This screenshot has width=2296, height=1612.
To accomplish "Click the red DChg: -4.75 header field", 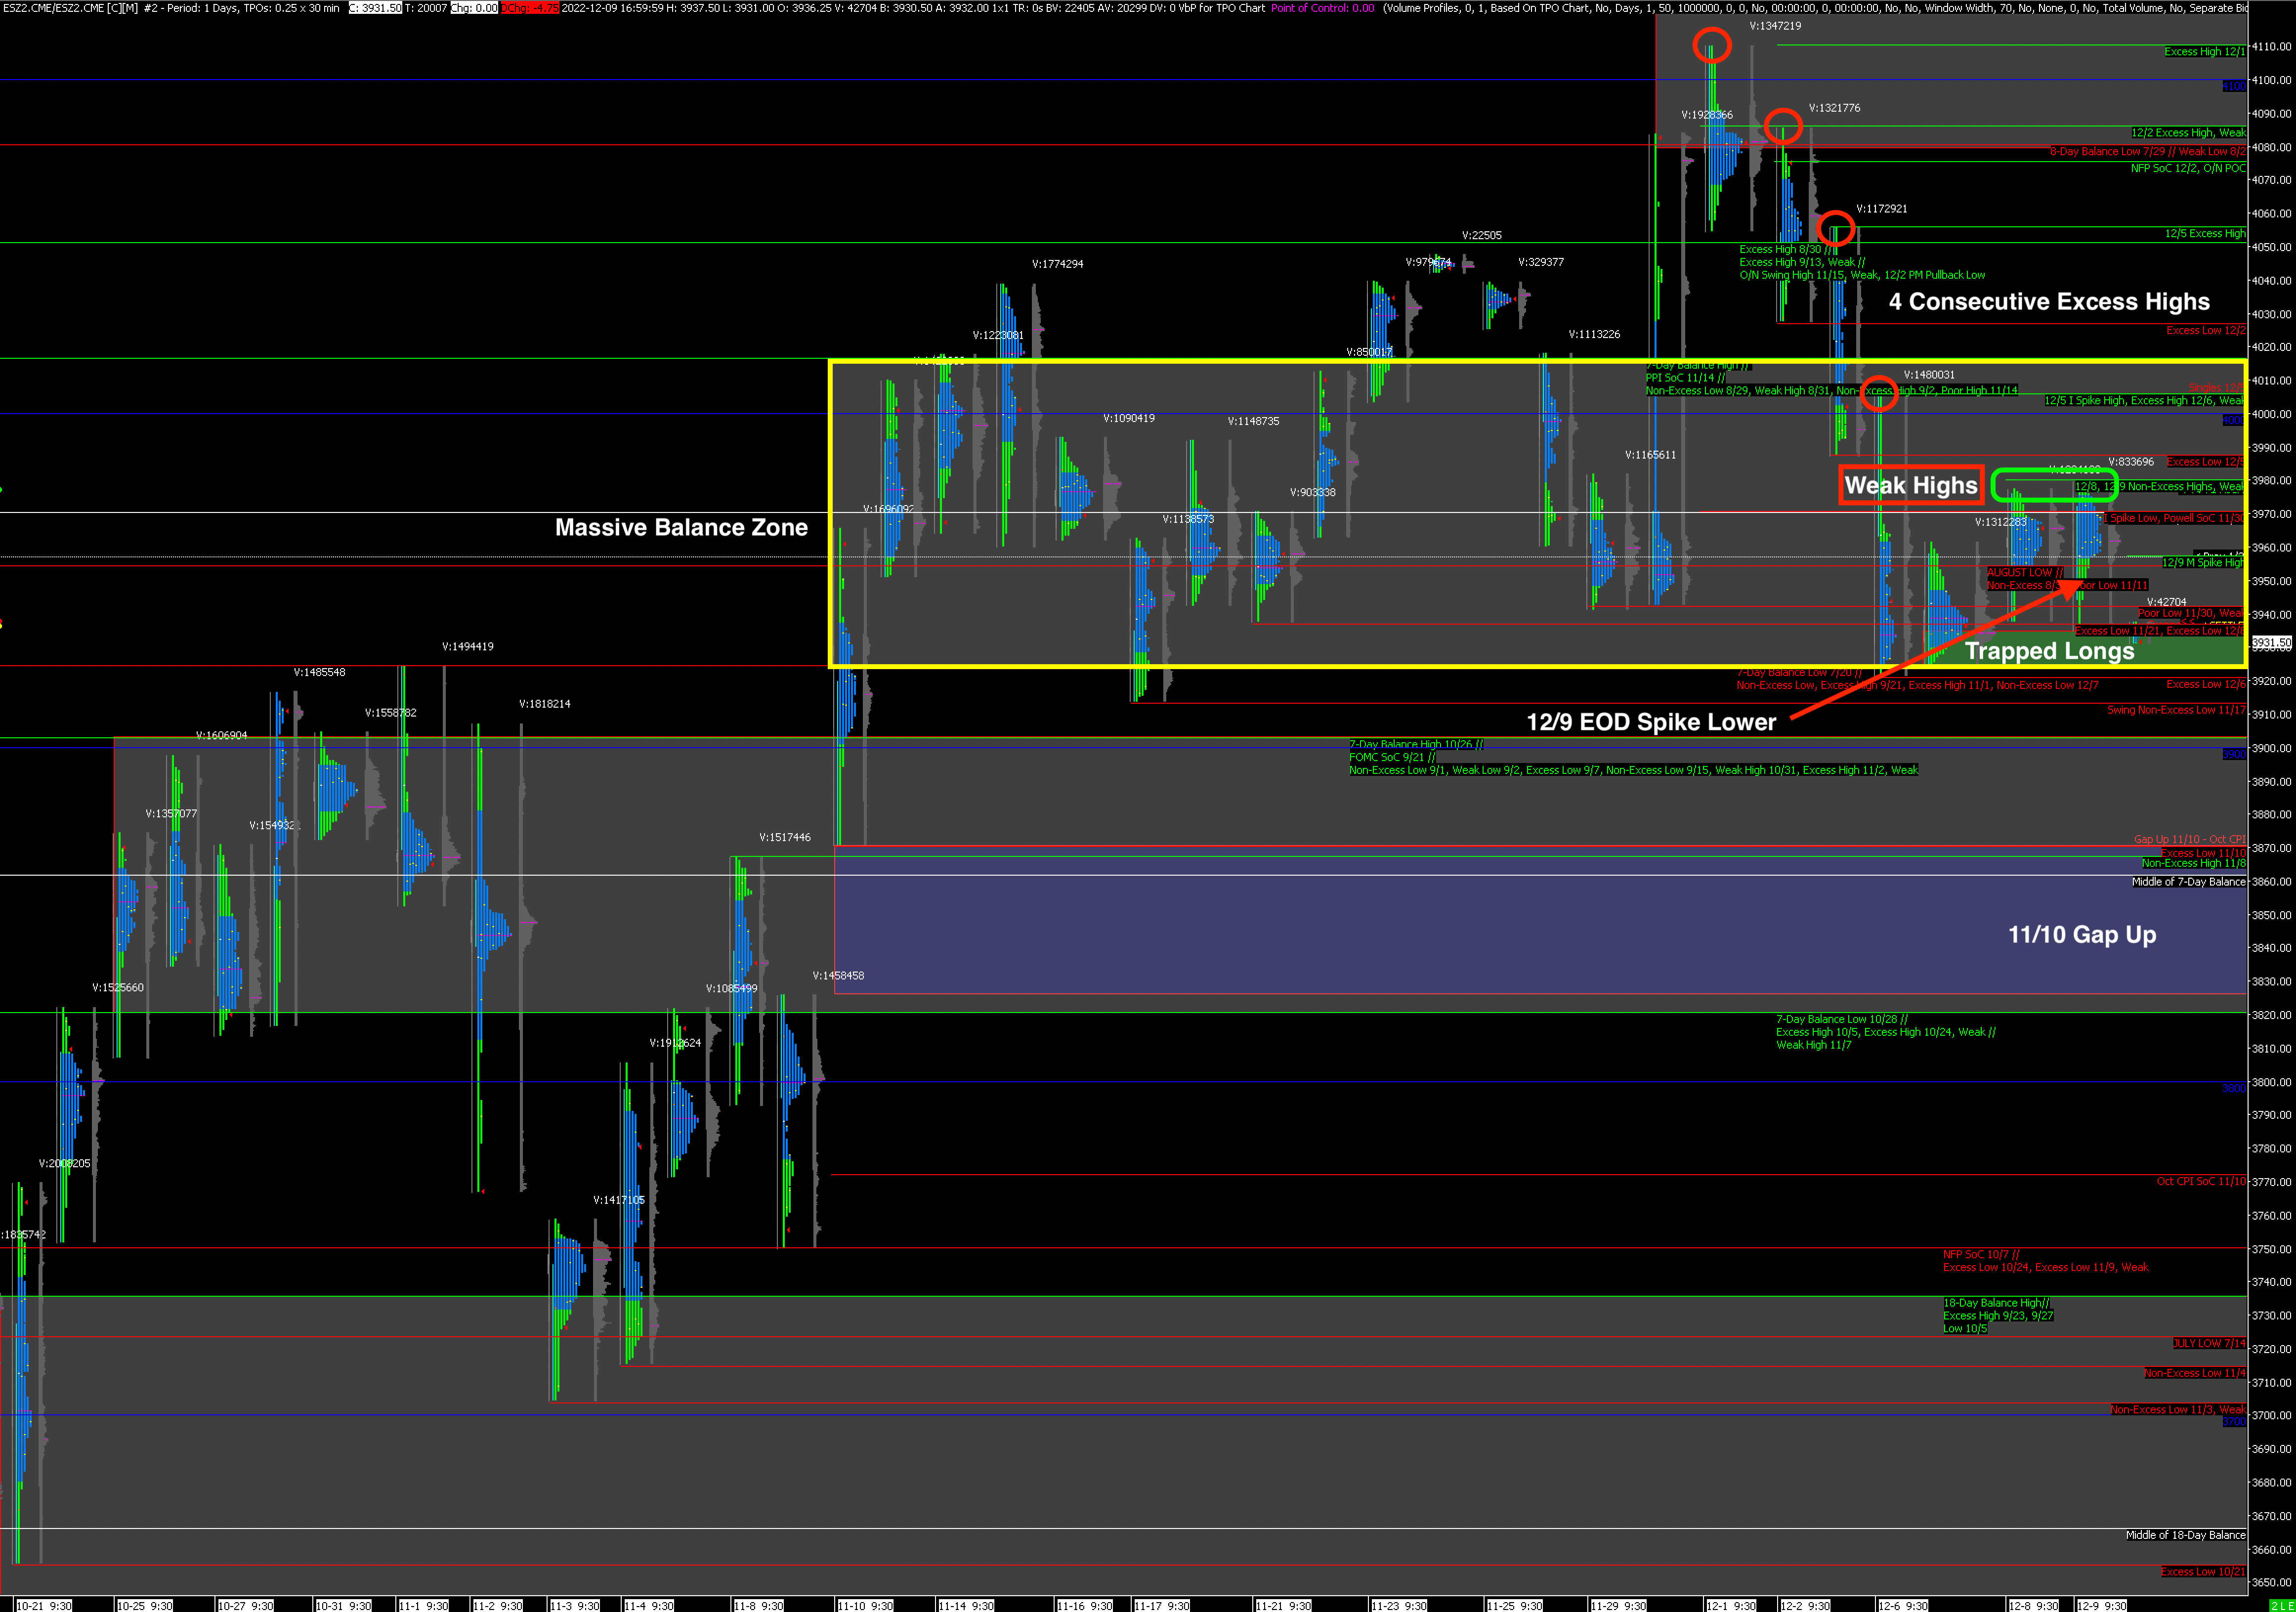I will [530, 8].
